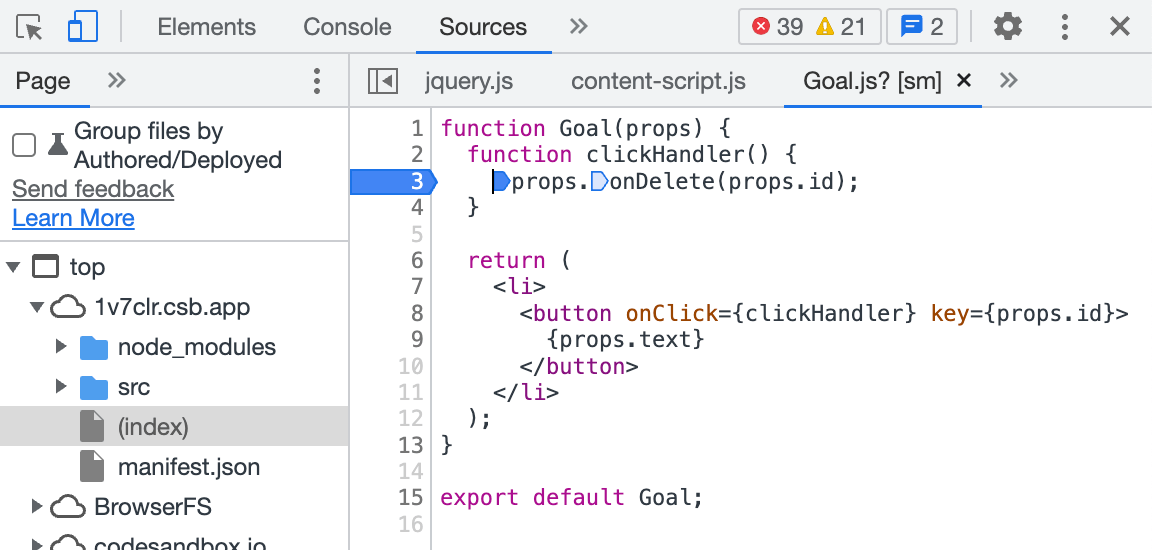
Task: Click the "return (" statement
Action: (x=519, y=261)
